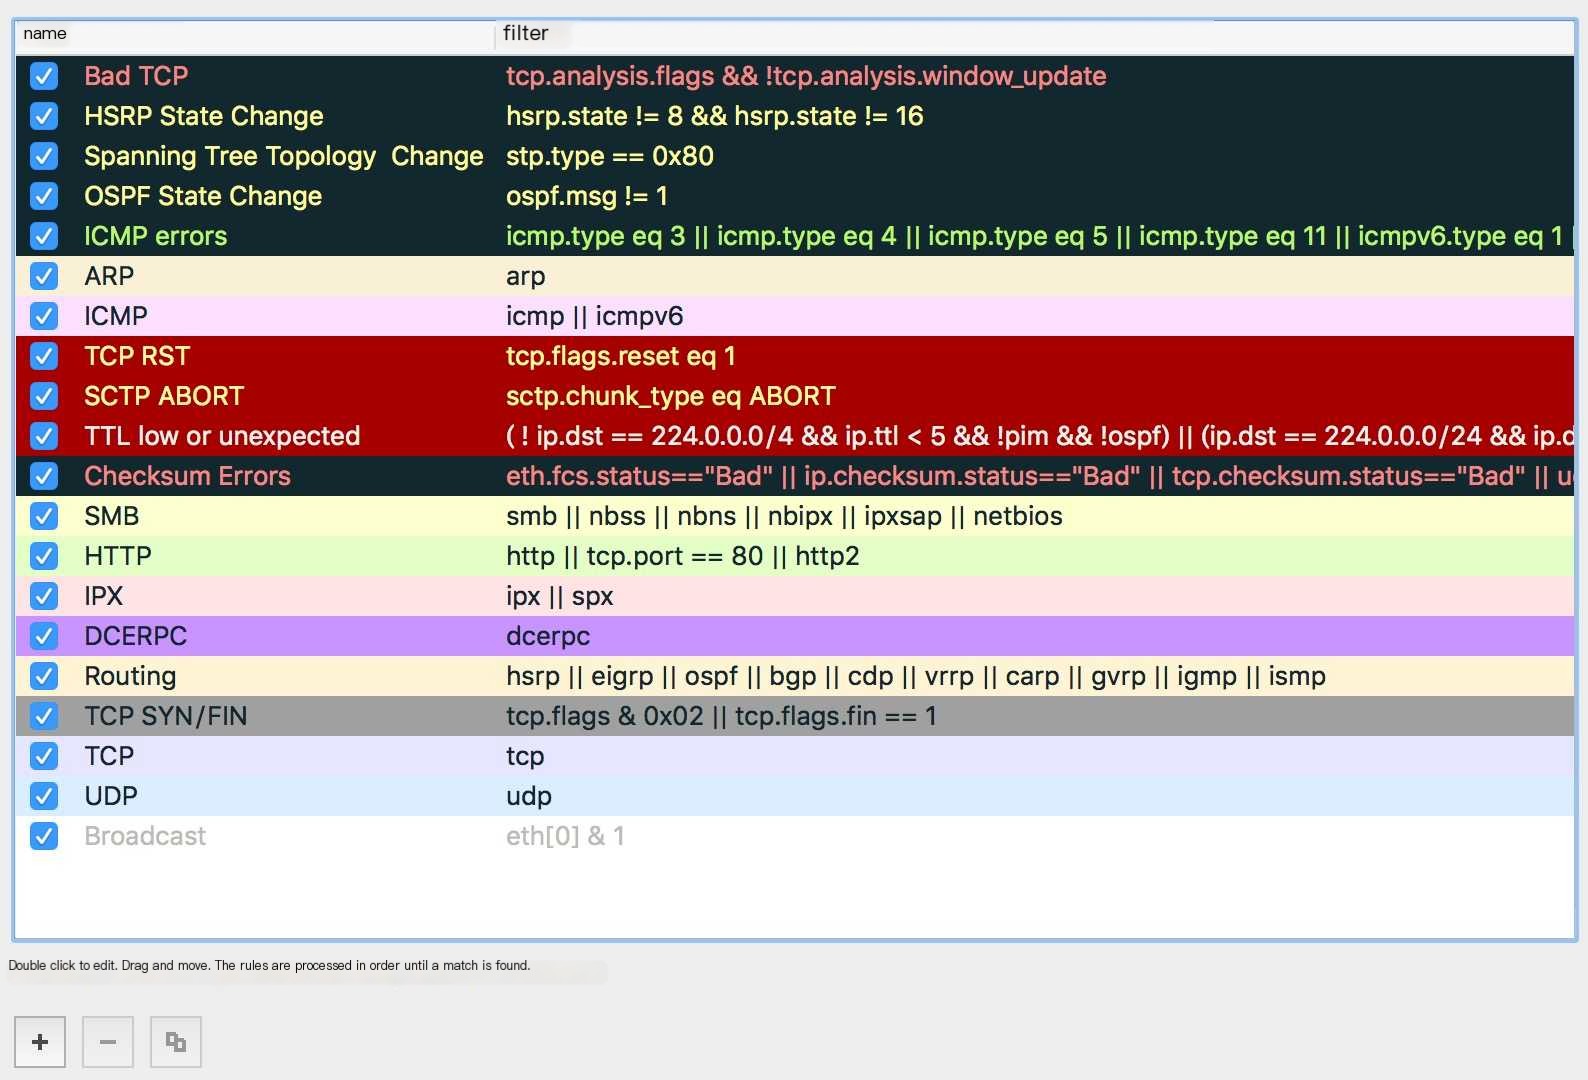1588x1080 pixels.
Task: Select the SMB rule name
Action: click(112, 516)
